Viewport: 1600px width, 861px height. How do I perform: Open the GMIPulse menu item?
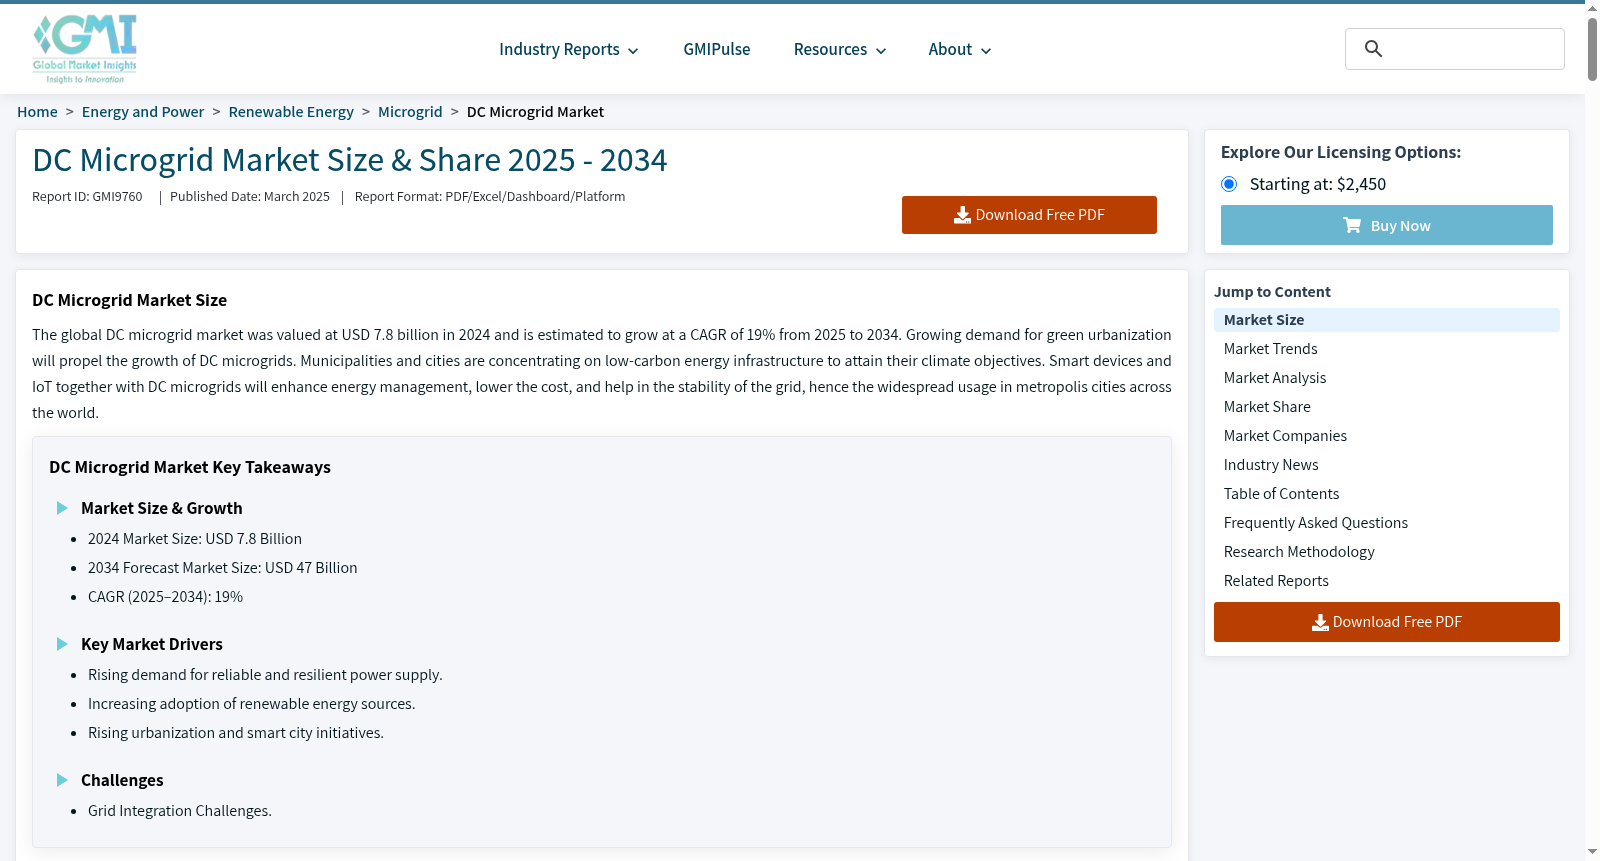tap(717, 50)
